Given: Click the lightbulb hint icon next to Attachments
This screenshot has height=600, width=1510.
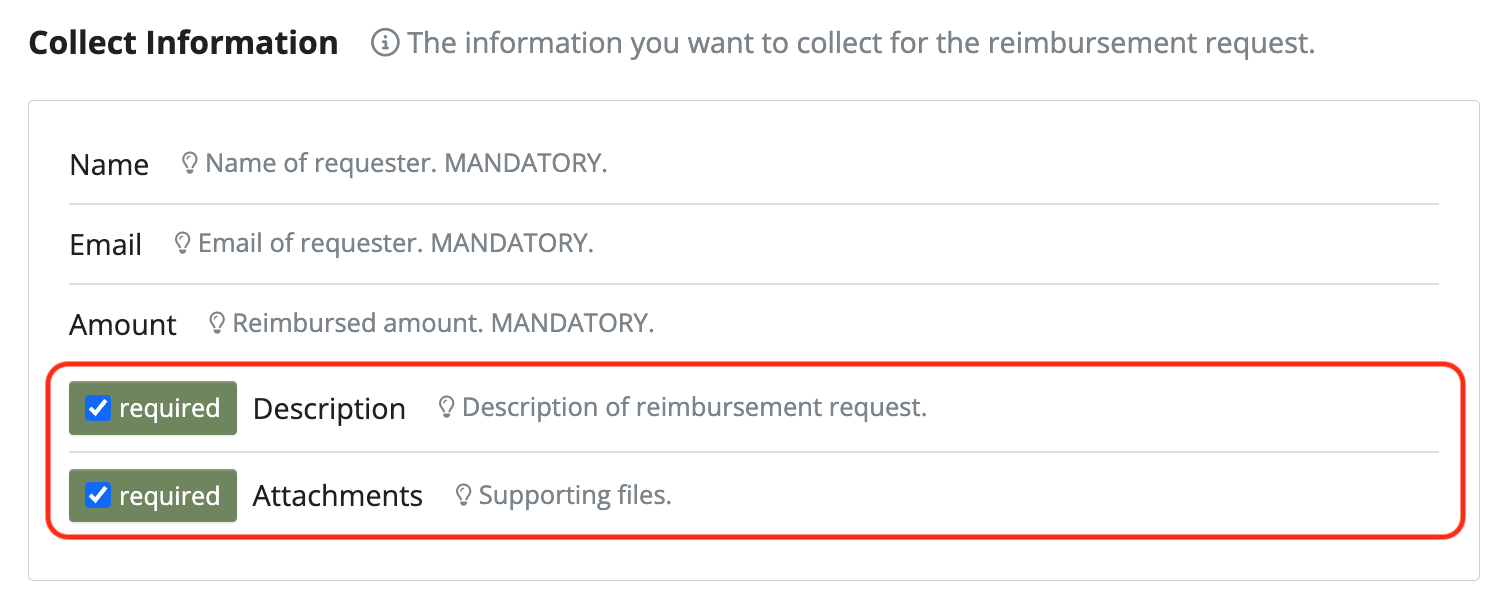Looking at the screenshot, I should click(x=463, y=495).
